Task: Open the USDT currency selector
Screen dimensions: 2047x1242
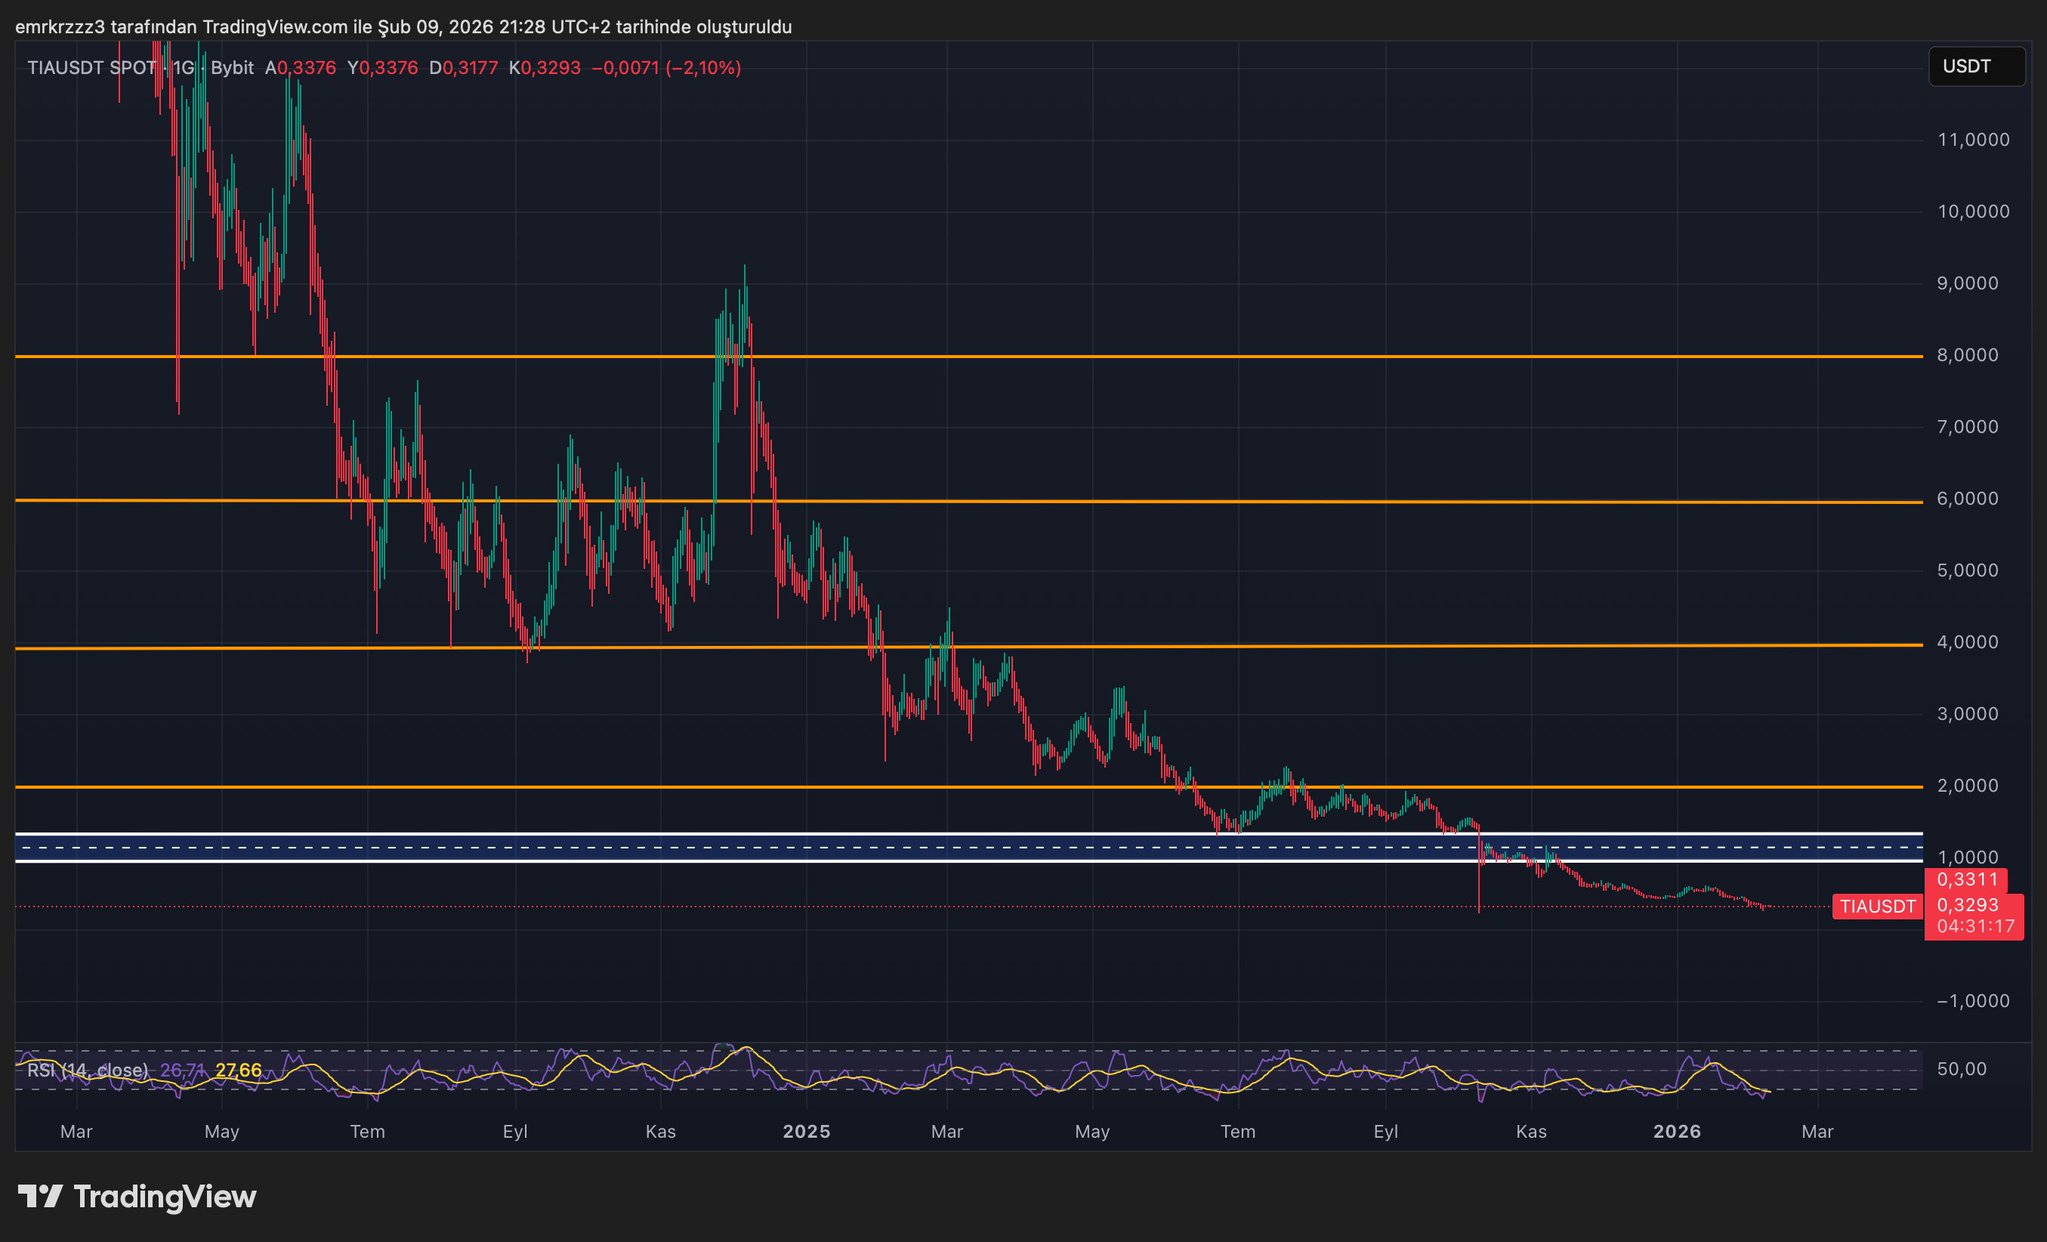Action: pos(1975,67)
